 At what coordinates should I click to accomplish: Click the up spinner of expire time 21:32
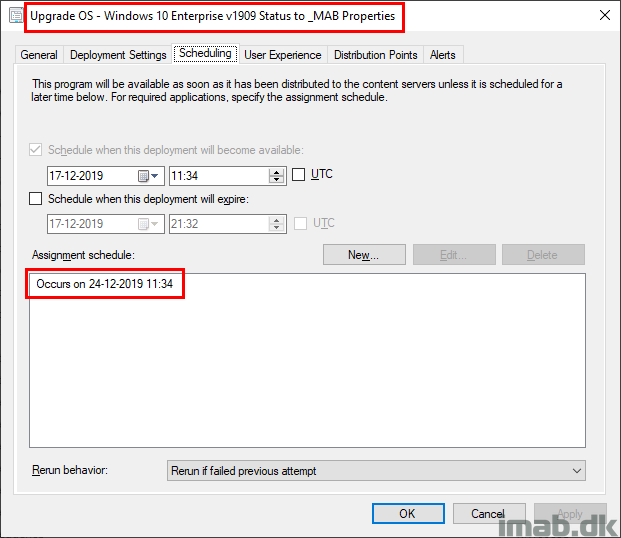click(x=276, y=220)
